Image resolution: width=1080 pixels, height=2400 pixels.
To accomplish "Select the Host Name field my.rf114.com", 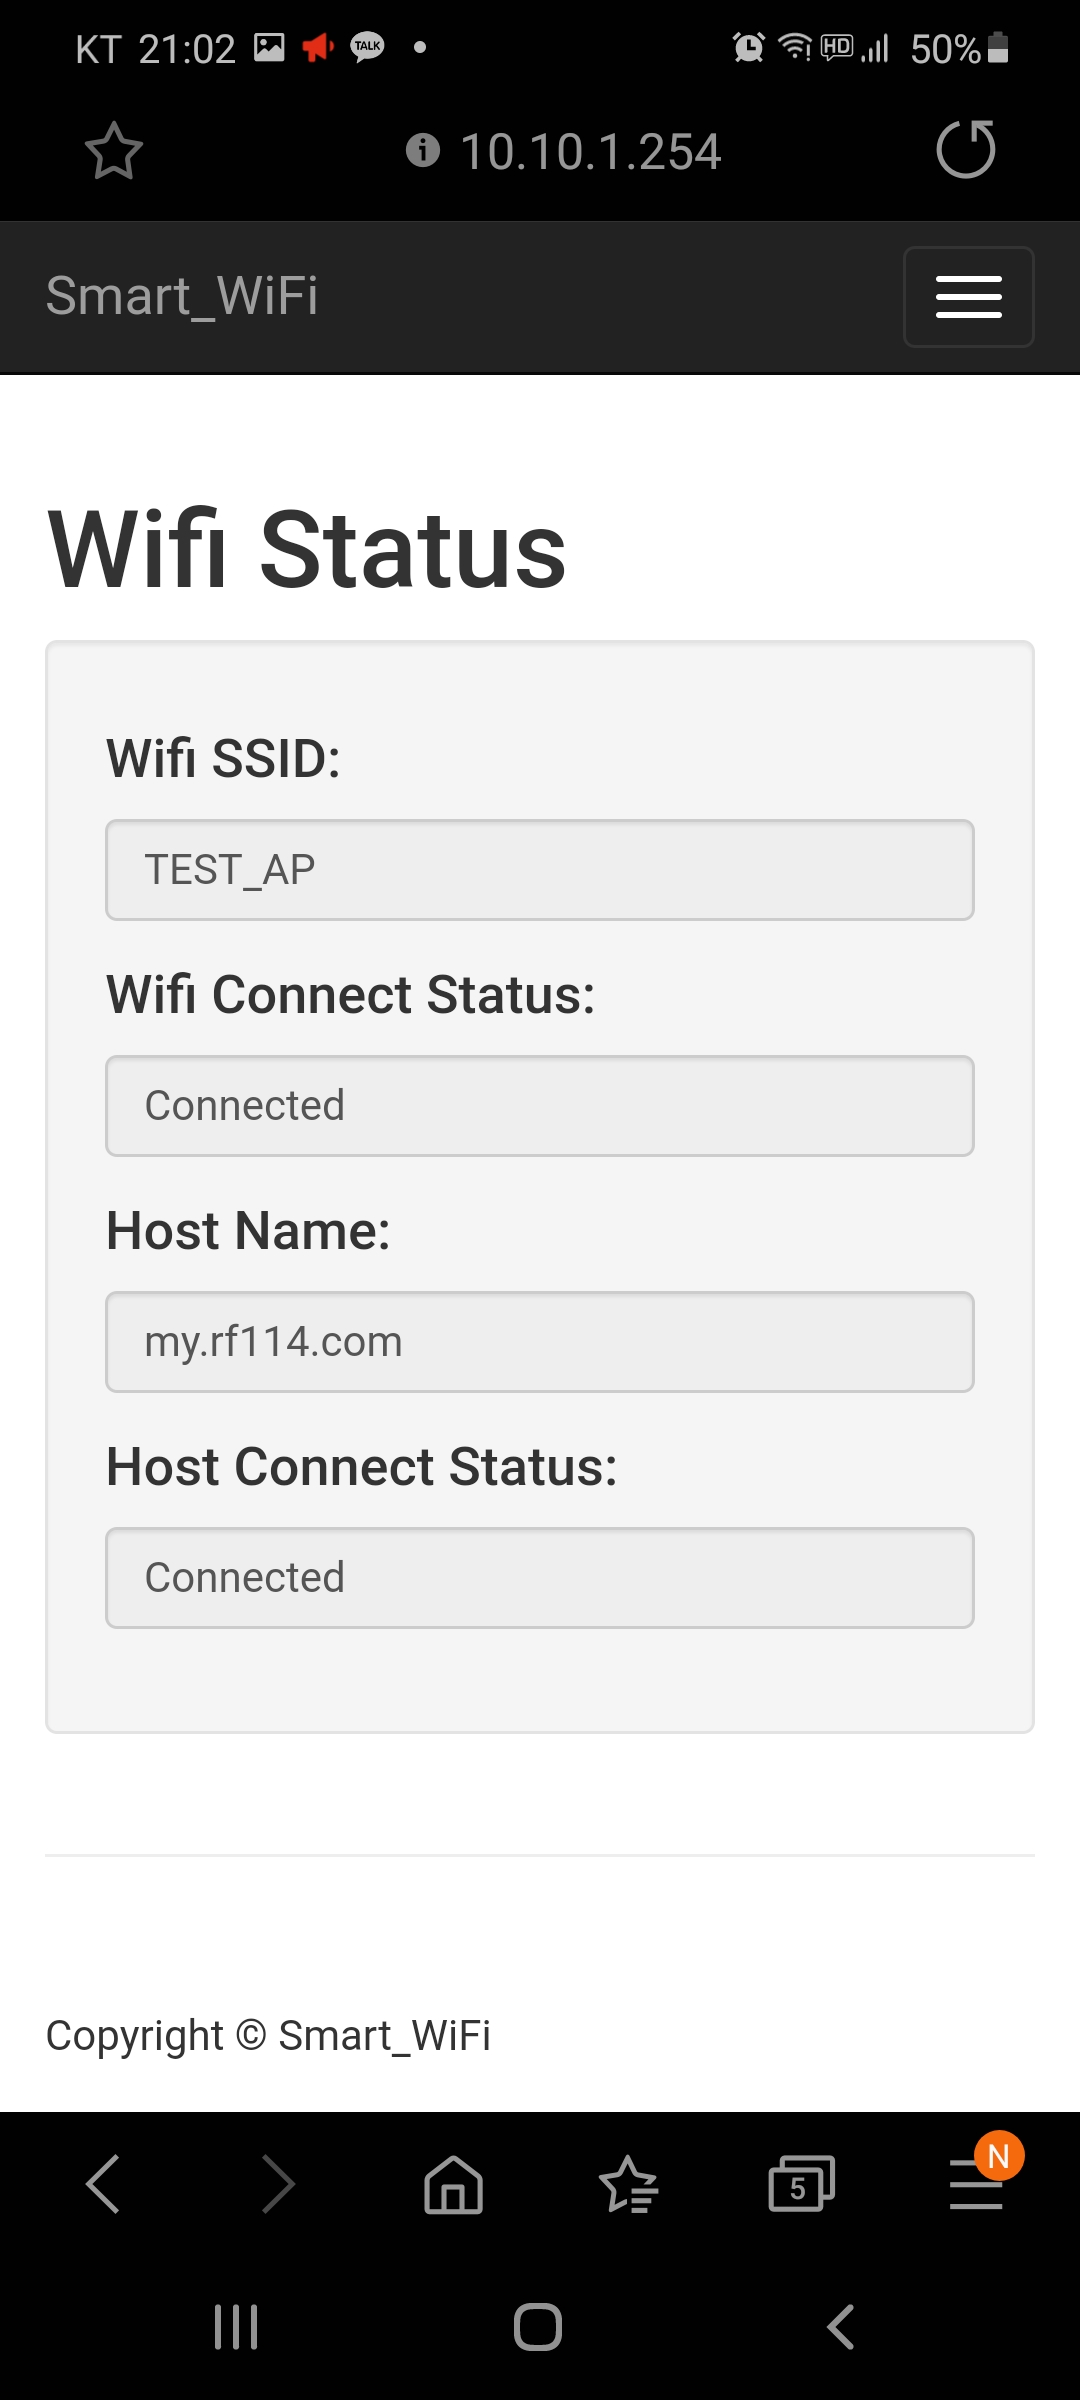I will (540, 1342).
